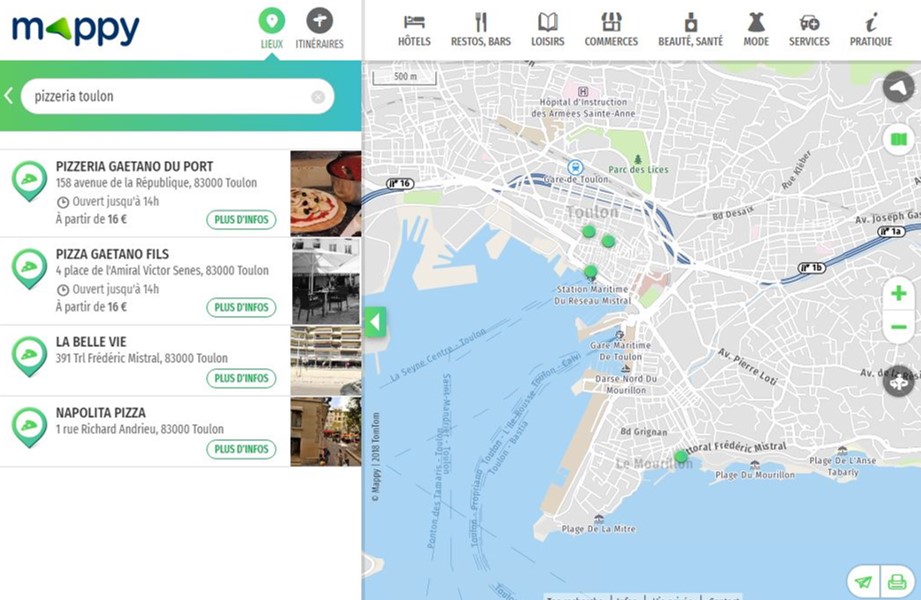Click the exit 1b road marker
The image size is (921, 600).
click(812, 268)
